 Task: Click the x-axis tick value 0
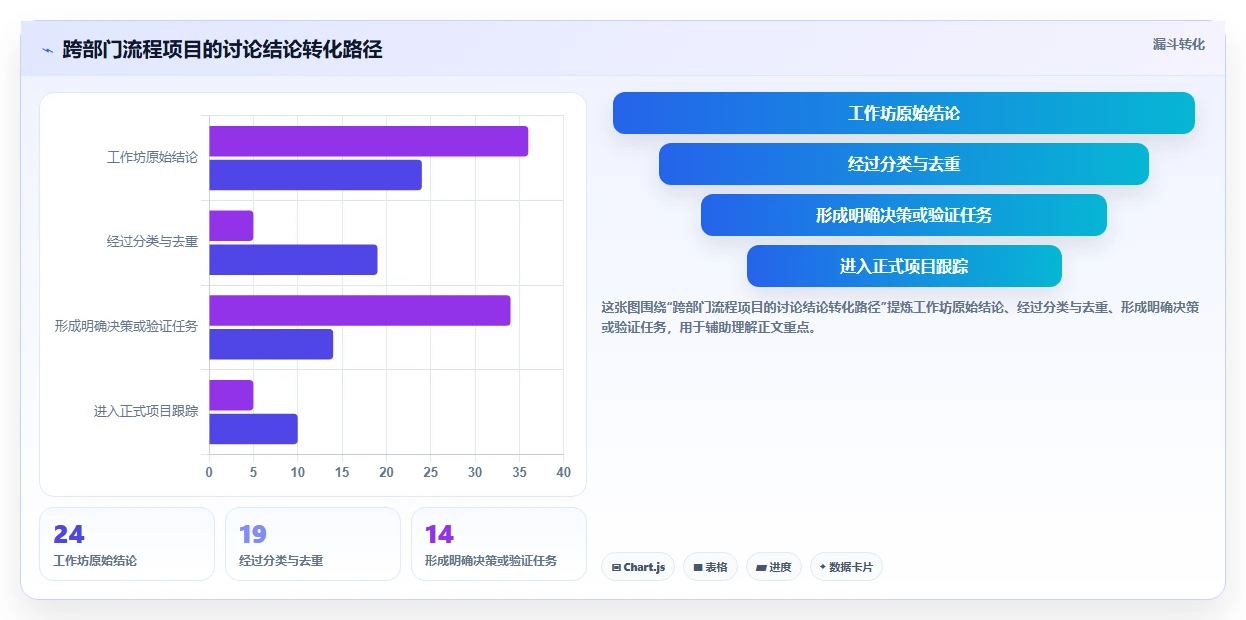click(x=209, y=472)
